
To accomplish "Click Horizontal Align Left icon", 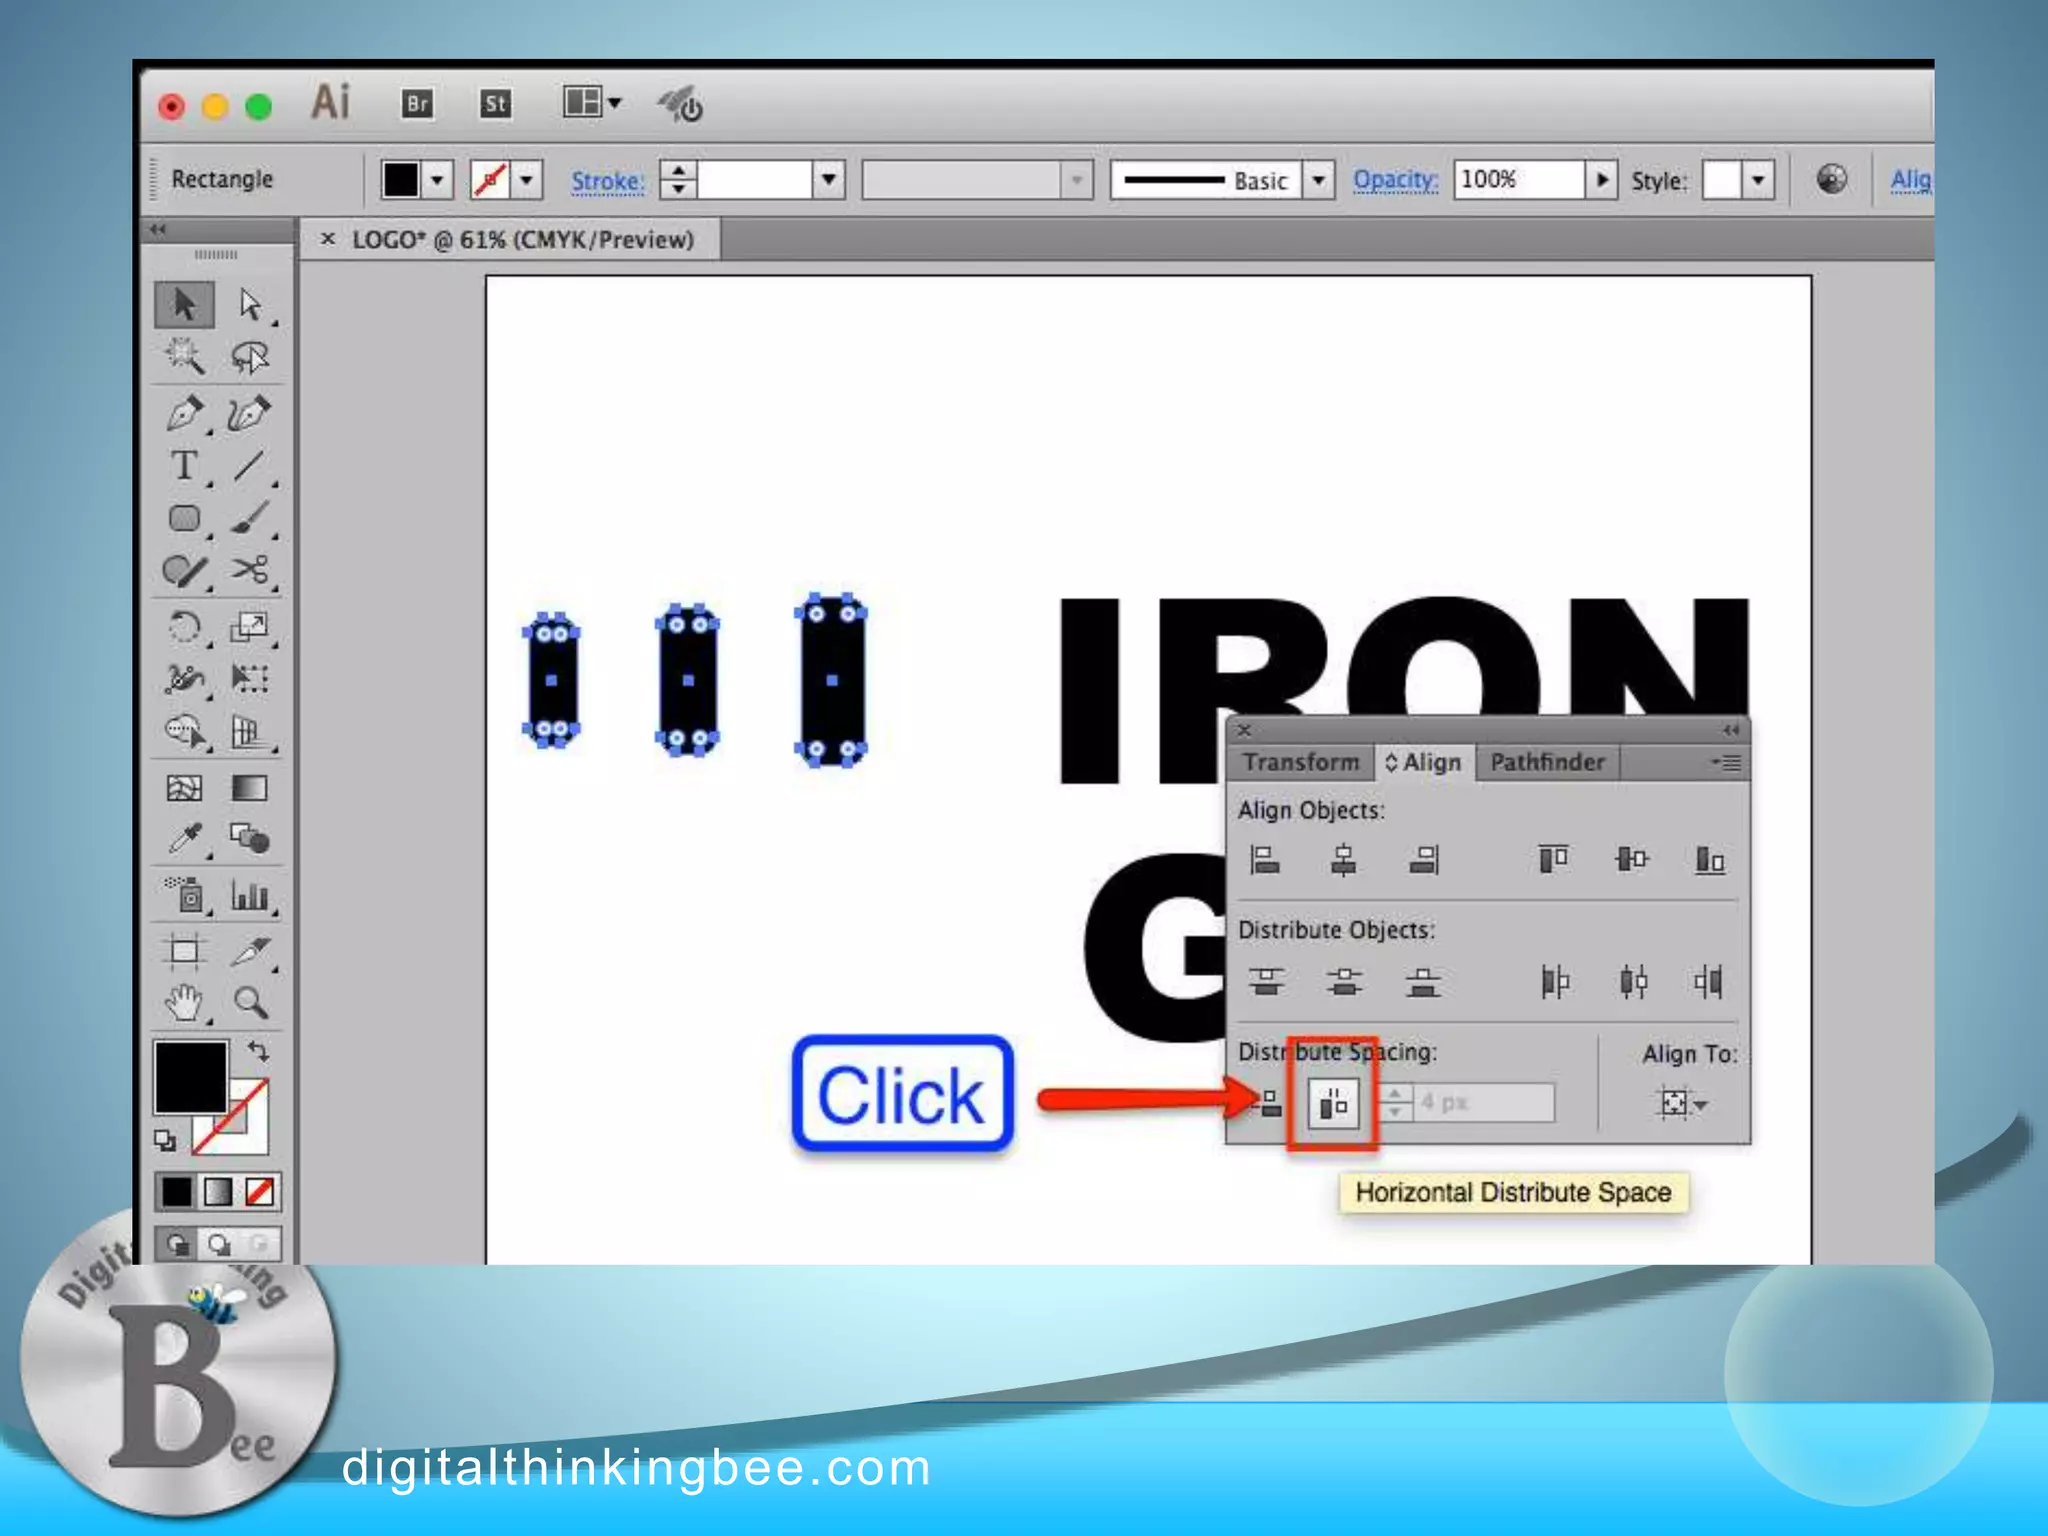I will click(1265, 860).
